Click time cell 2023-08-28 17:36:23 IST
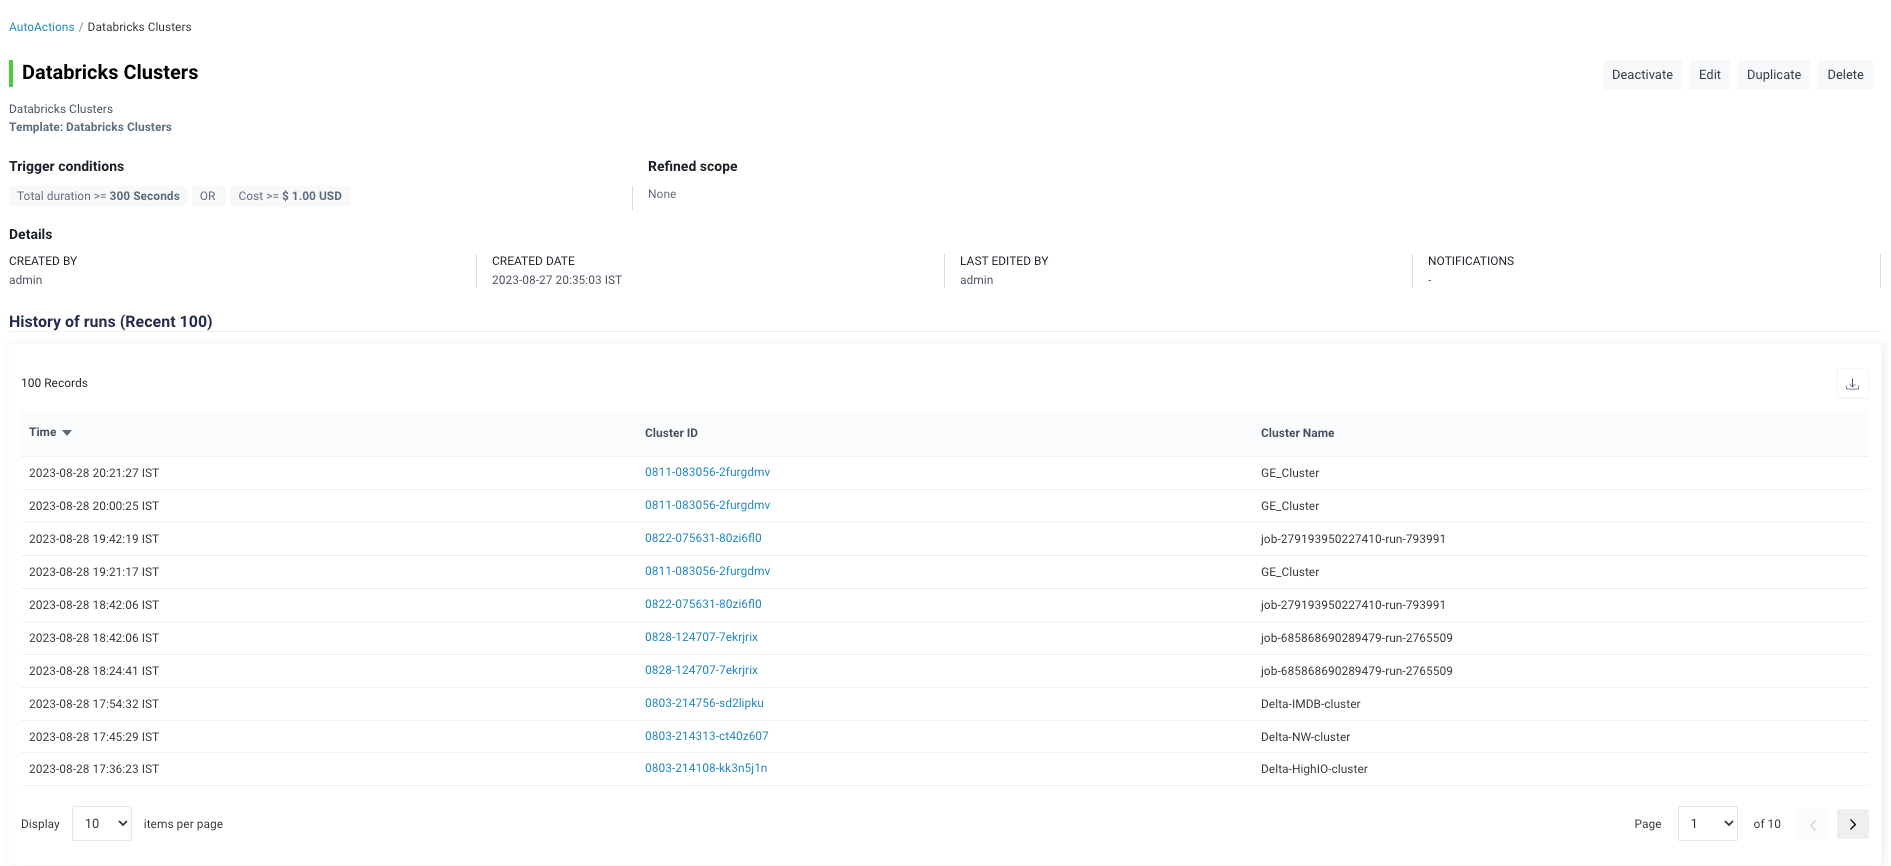1891x866 pixels. point(94,769)
